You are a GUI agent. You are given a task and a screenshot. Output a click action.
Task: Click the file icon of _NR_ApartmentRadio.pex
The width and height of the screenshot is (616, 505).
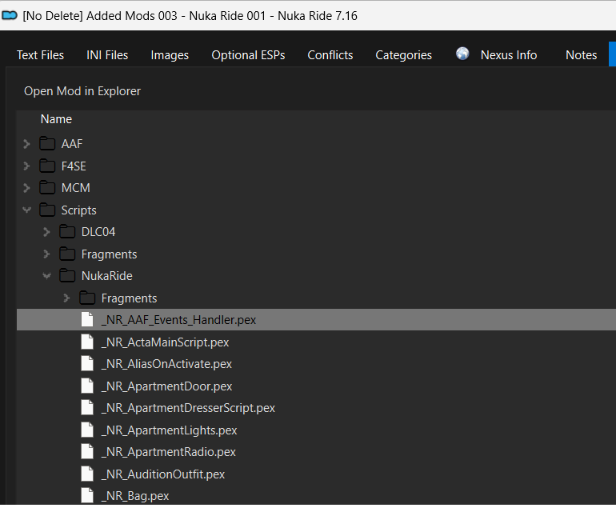click(87, 452)
